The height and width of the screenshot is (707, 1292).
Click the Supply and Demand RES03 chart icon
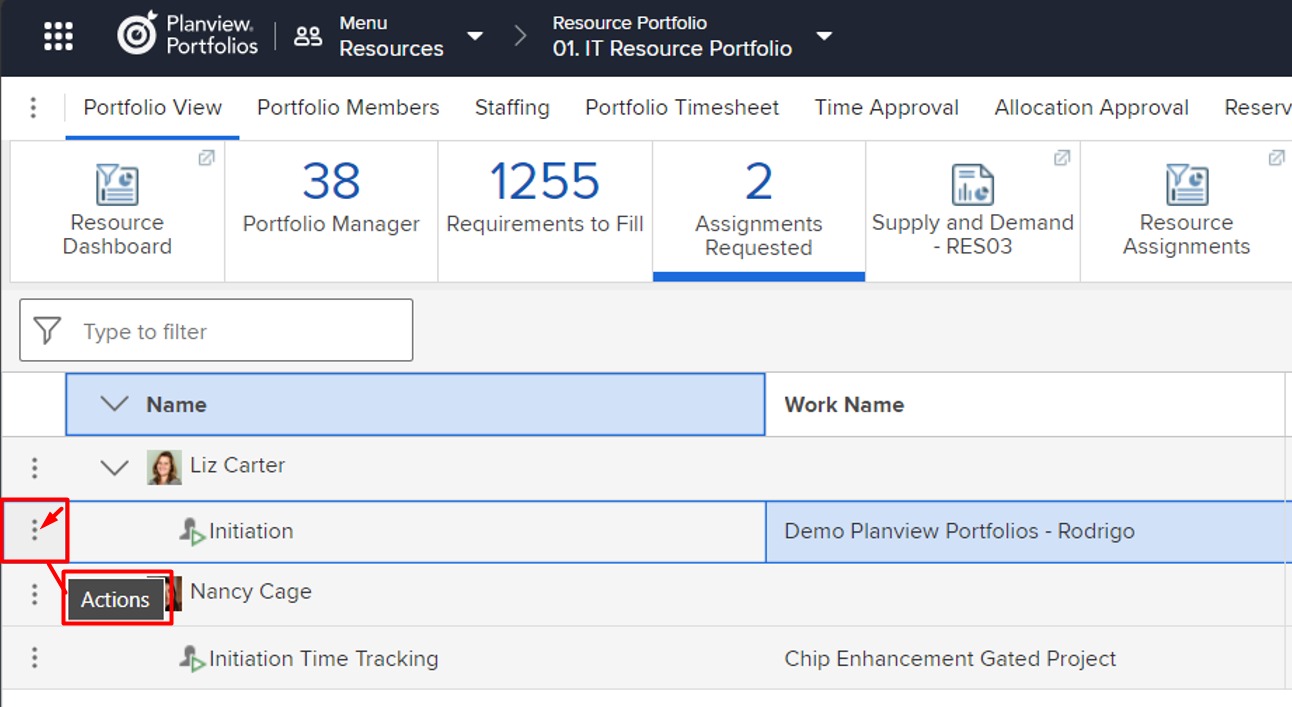[x=972, y=185]
